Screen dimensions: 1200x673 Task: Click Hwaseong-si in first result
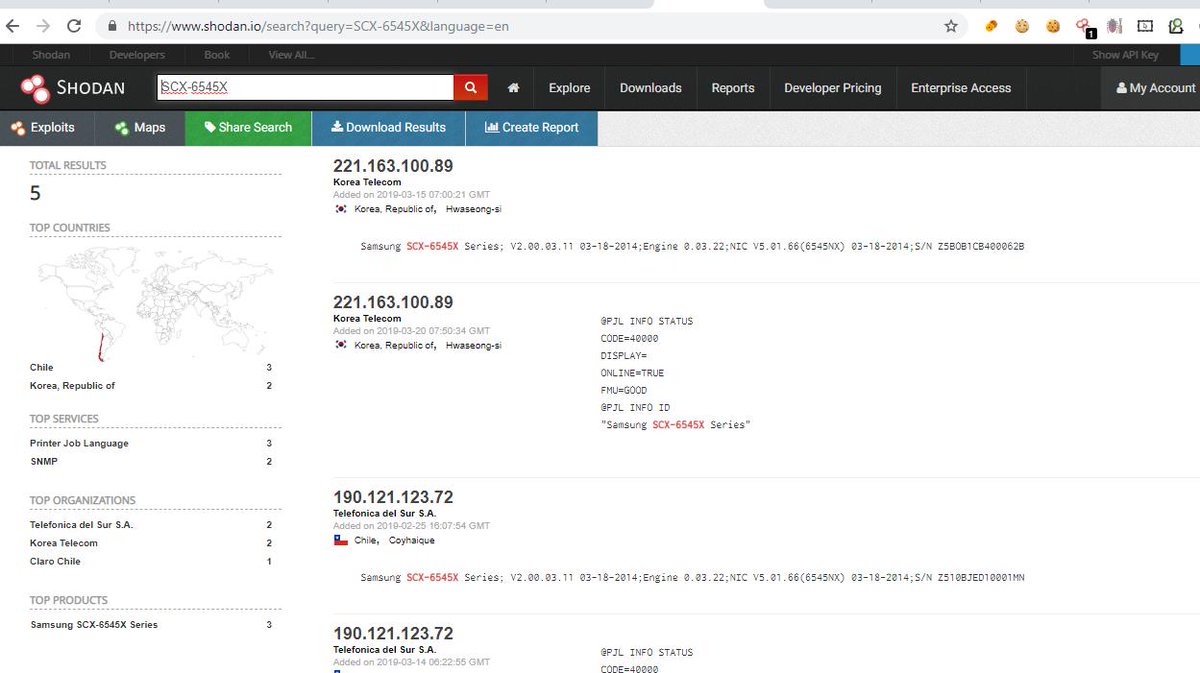[474, 209]
